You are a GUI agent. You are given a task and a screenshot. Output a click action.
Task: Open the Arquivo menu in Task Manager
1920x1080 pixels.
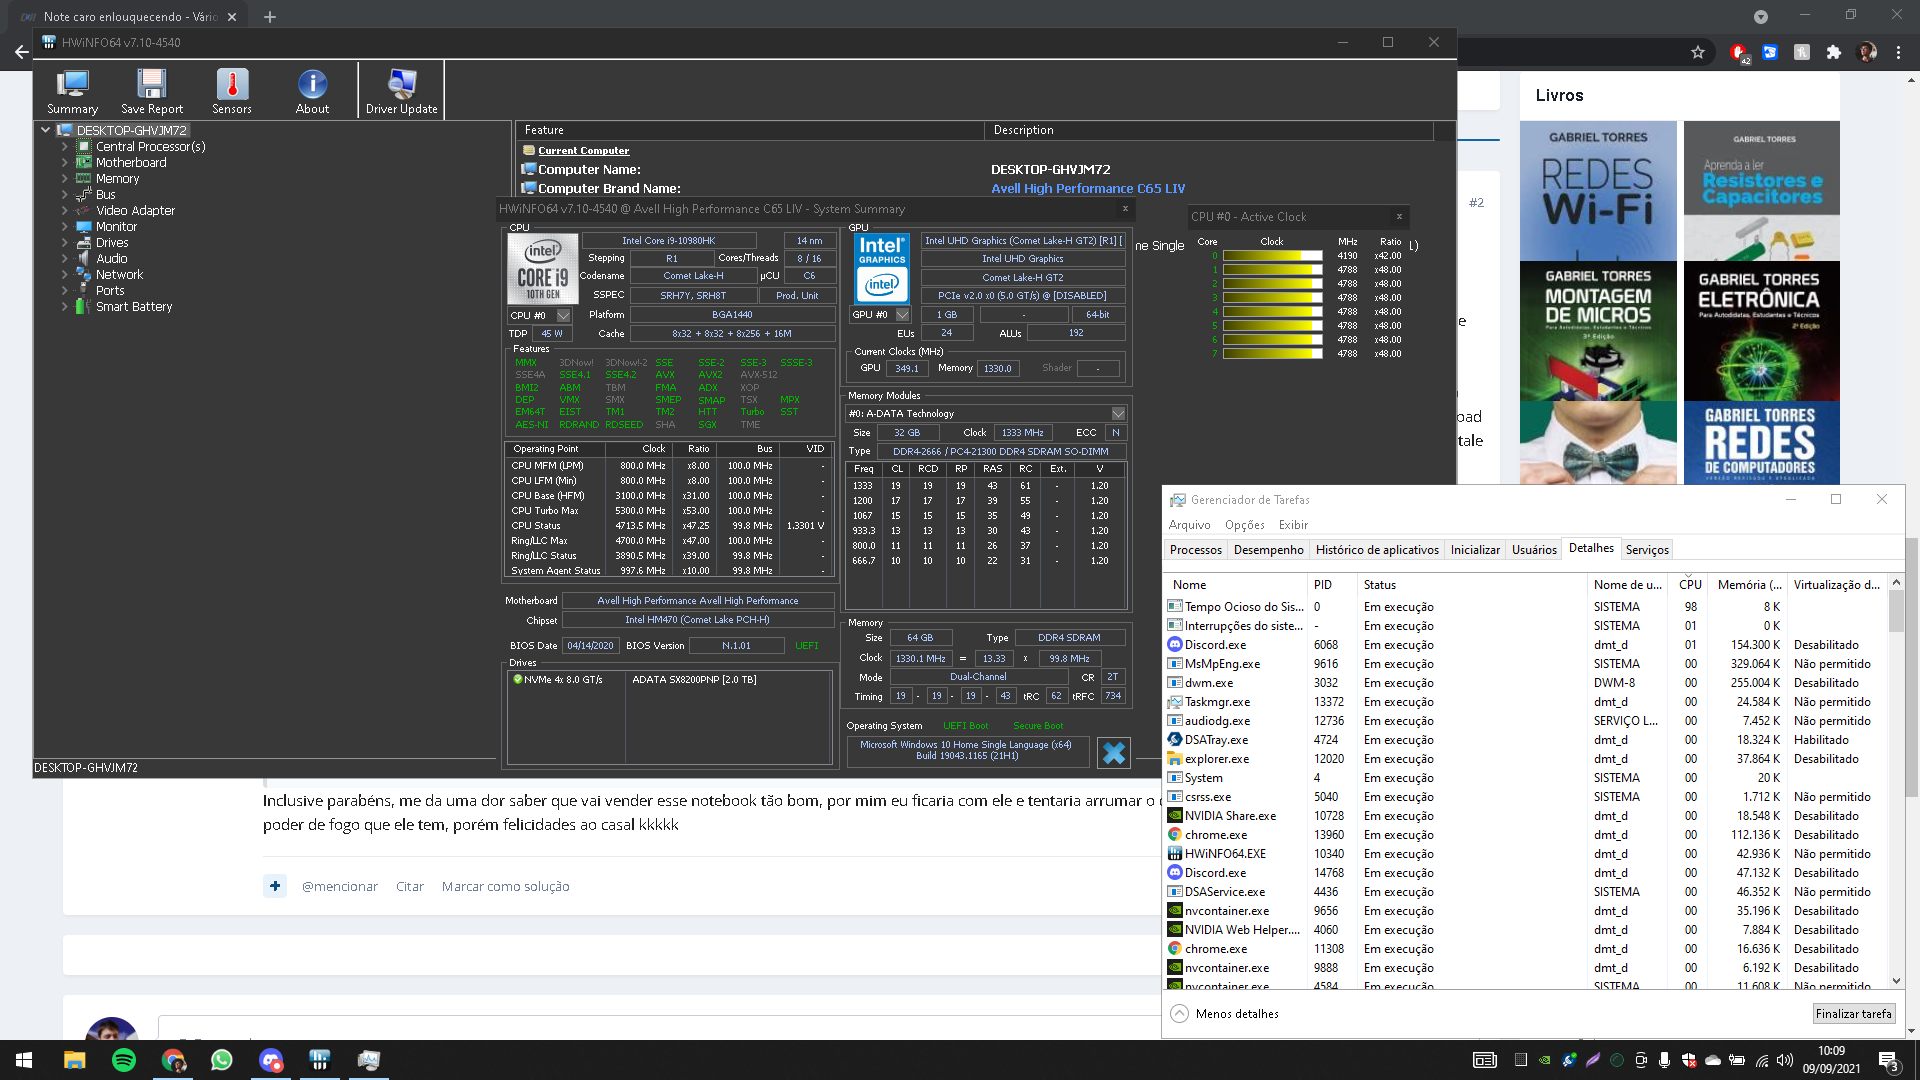(1189, 524)
